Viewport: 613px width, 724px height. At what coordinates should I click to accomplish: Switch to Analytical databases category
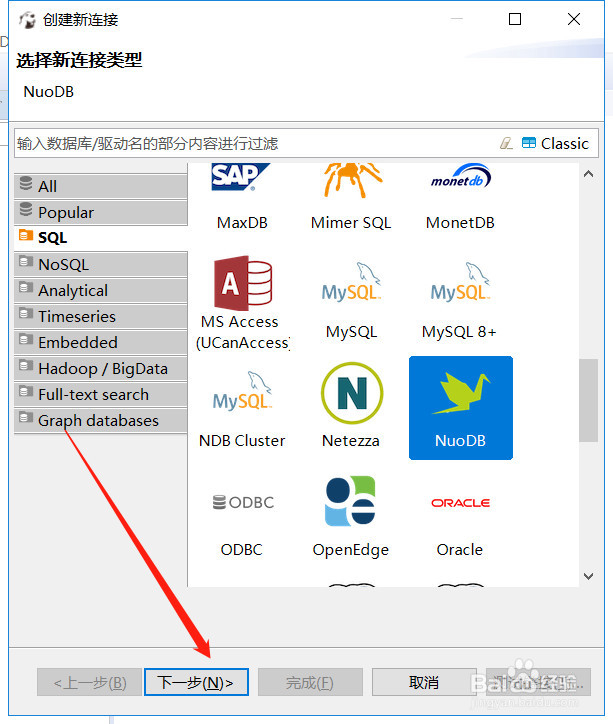[x=101, y=290]
